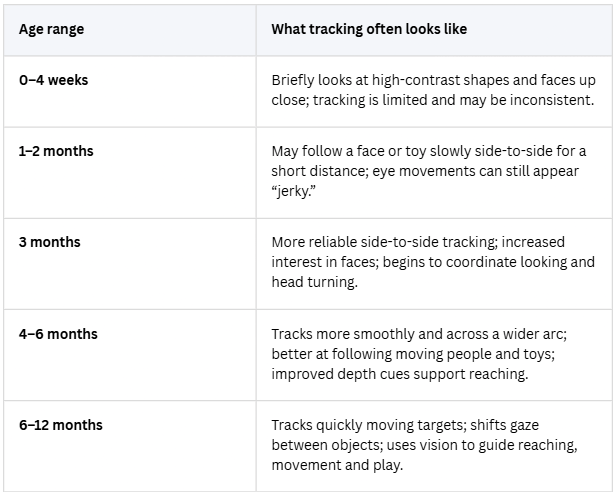Image resolution: width=614 pixels, height=494 pixels.
Task: Click 'close; tracking is limited' text line
Action: coord(433,100)
